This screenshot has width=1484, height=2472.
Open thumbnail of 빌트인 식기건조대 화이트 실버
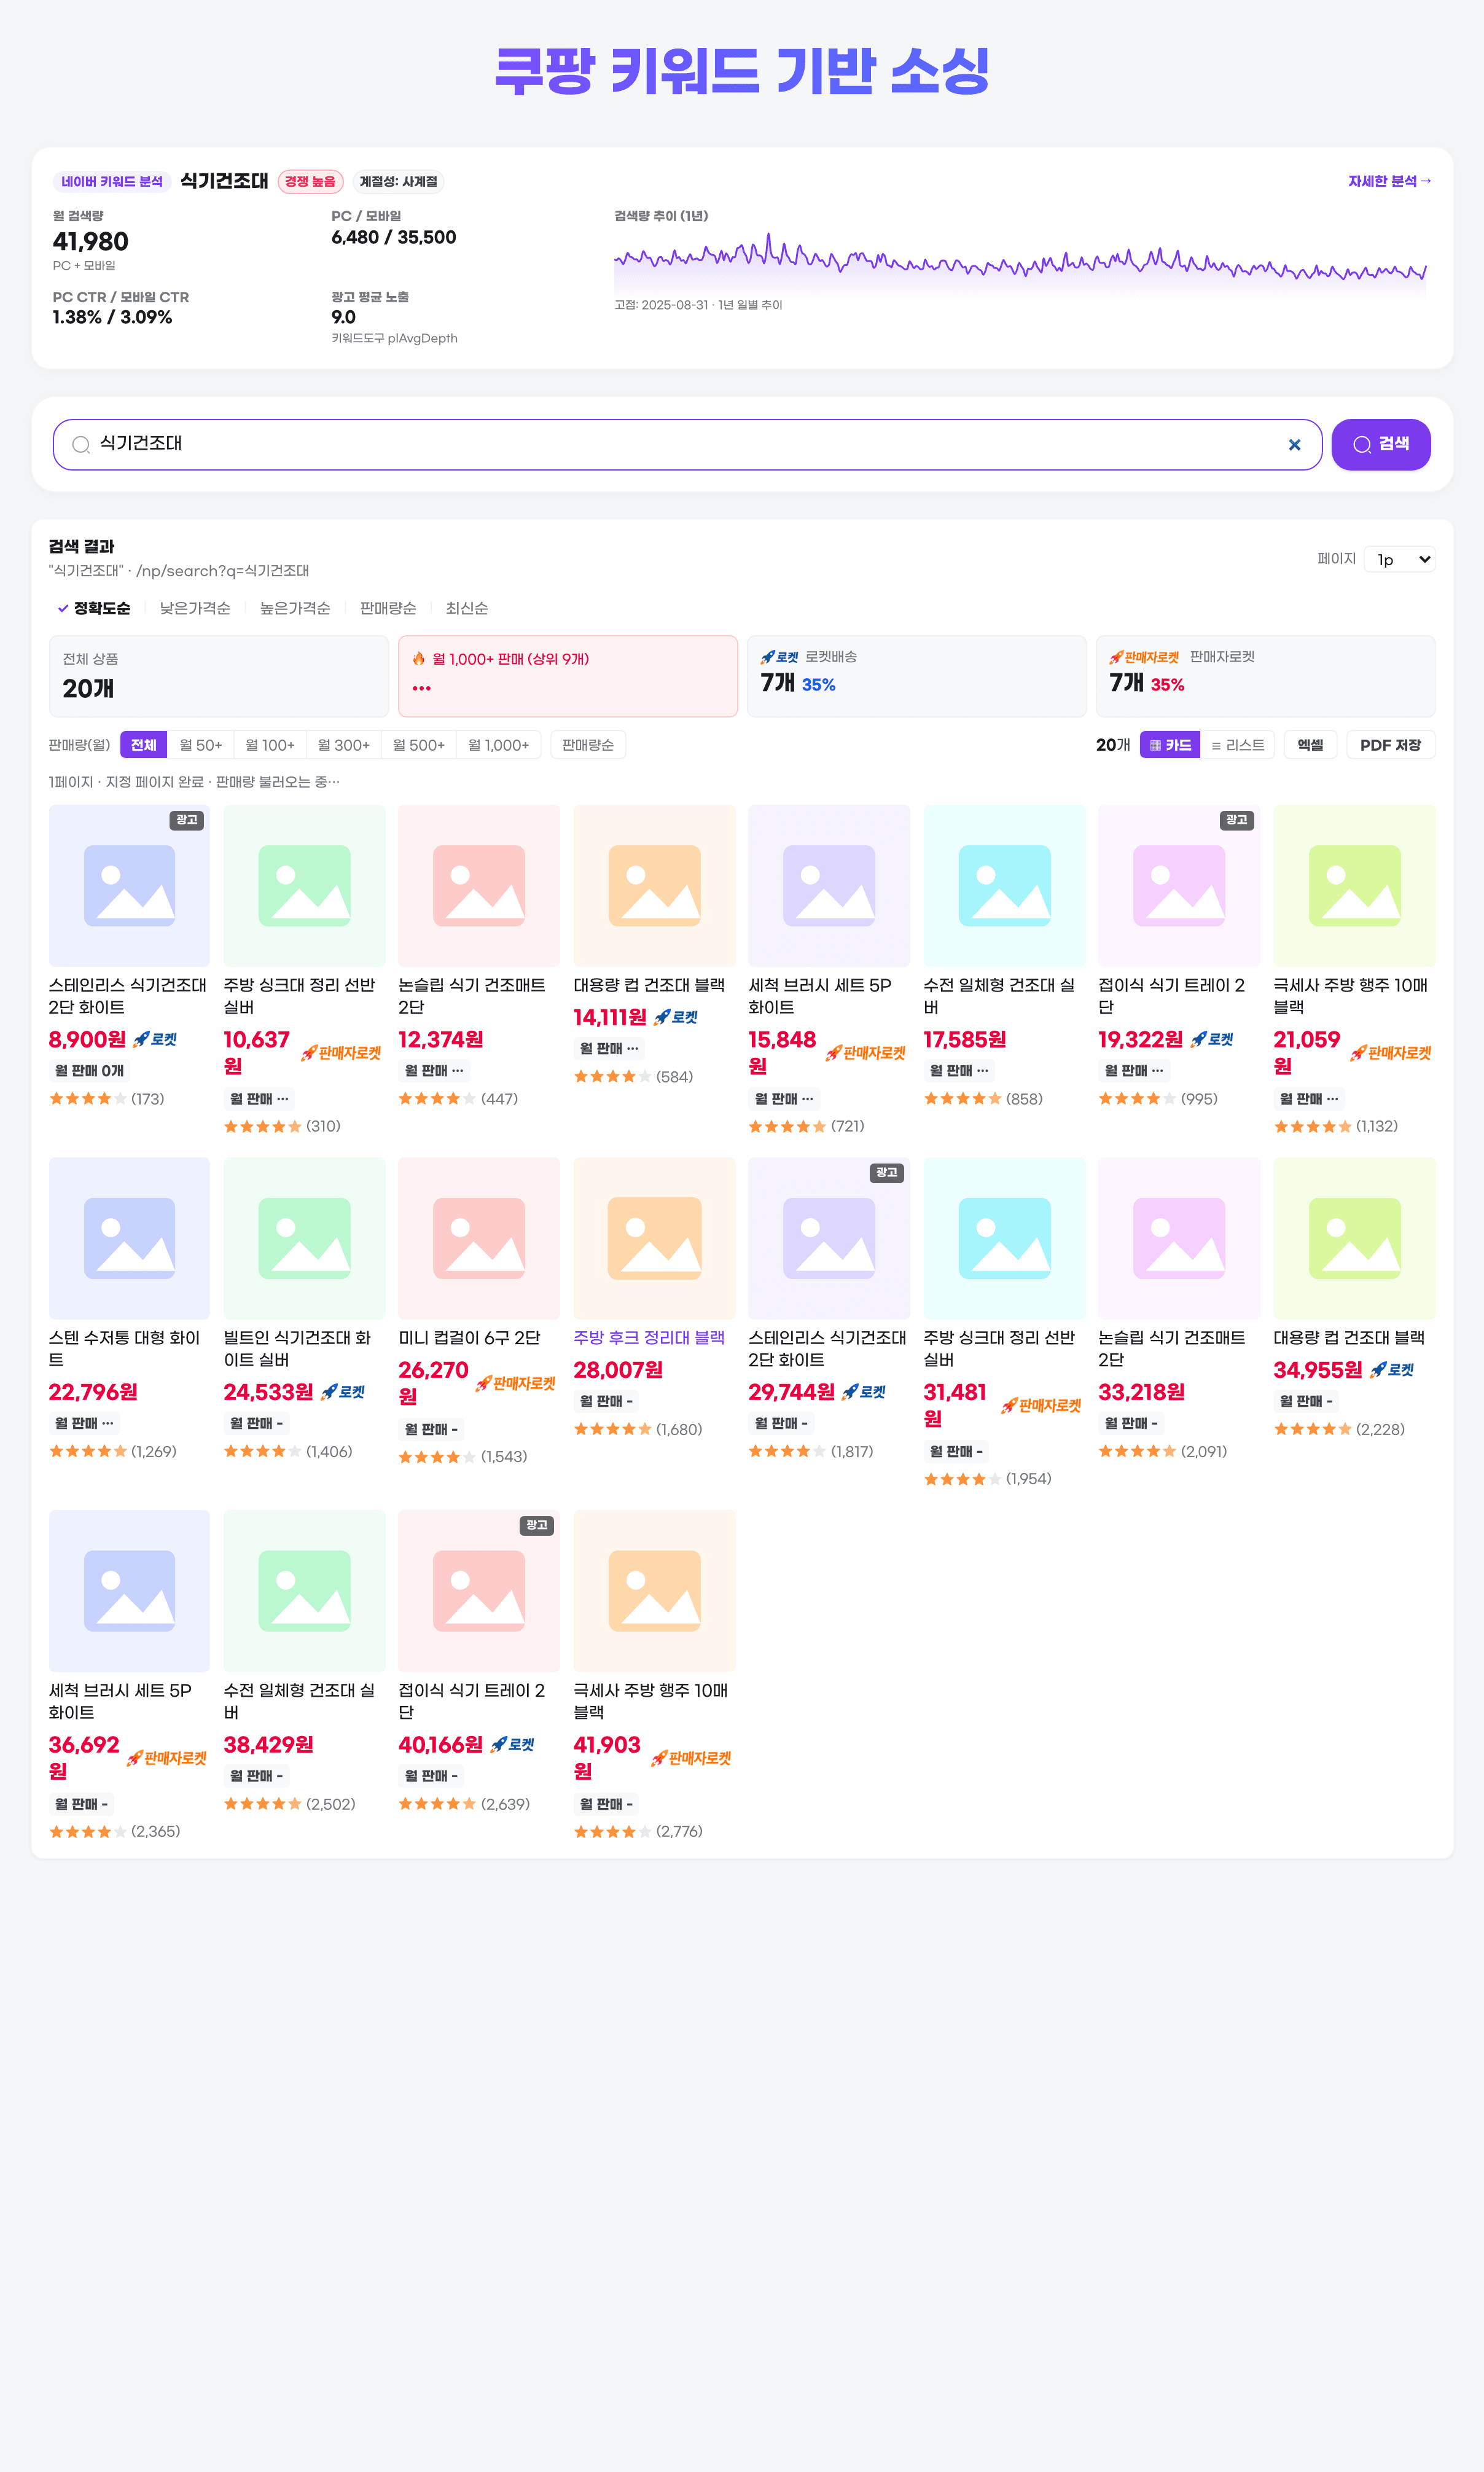pyautogui.click(x=305, y=1238)
